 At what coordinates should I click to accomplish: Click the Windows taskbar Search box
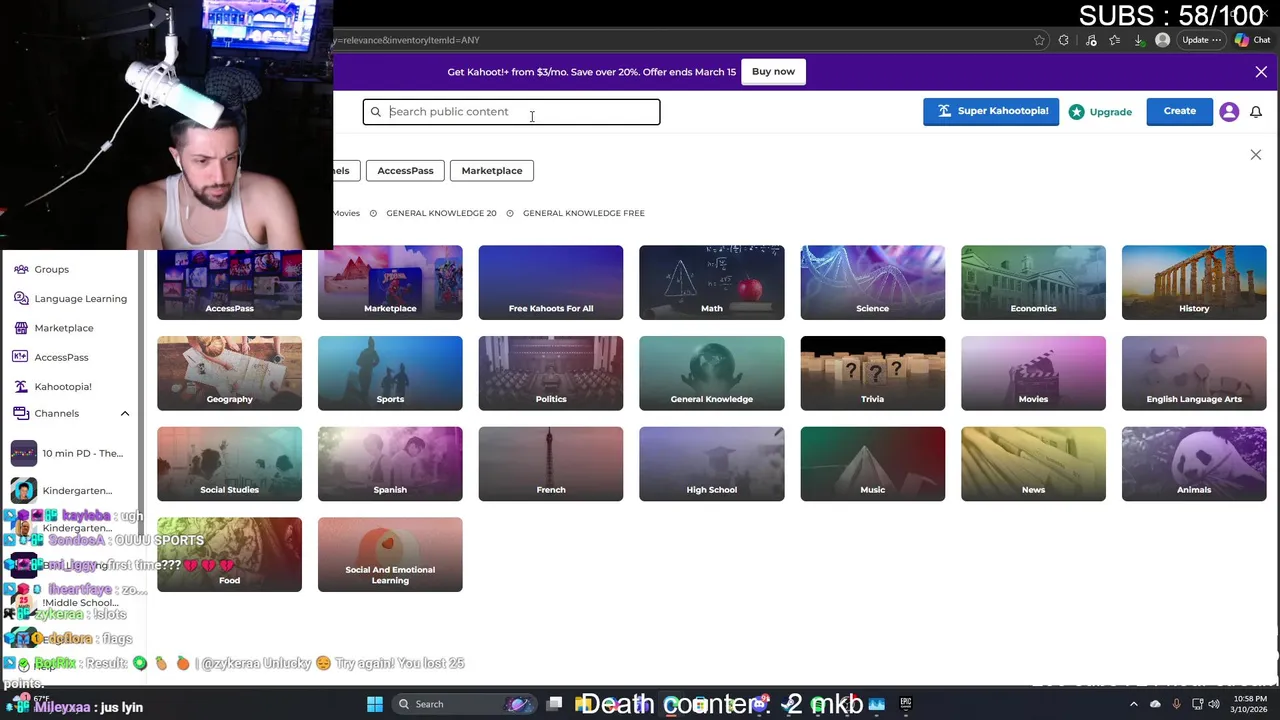coord(465,704)
